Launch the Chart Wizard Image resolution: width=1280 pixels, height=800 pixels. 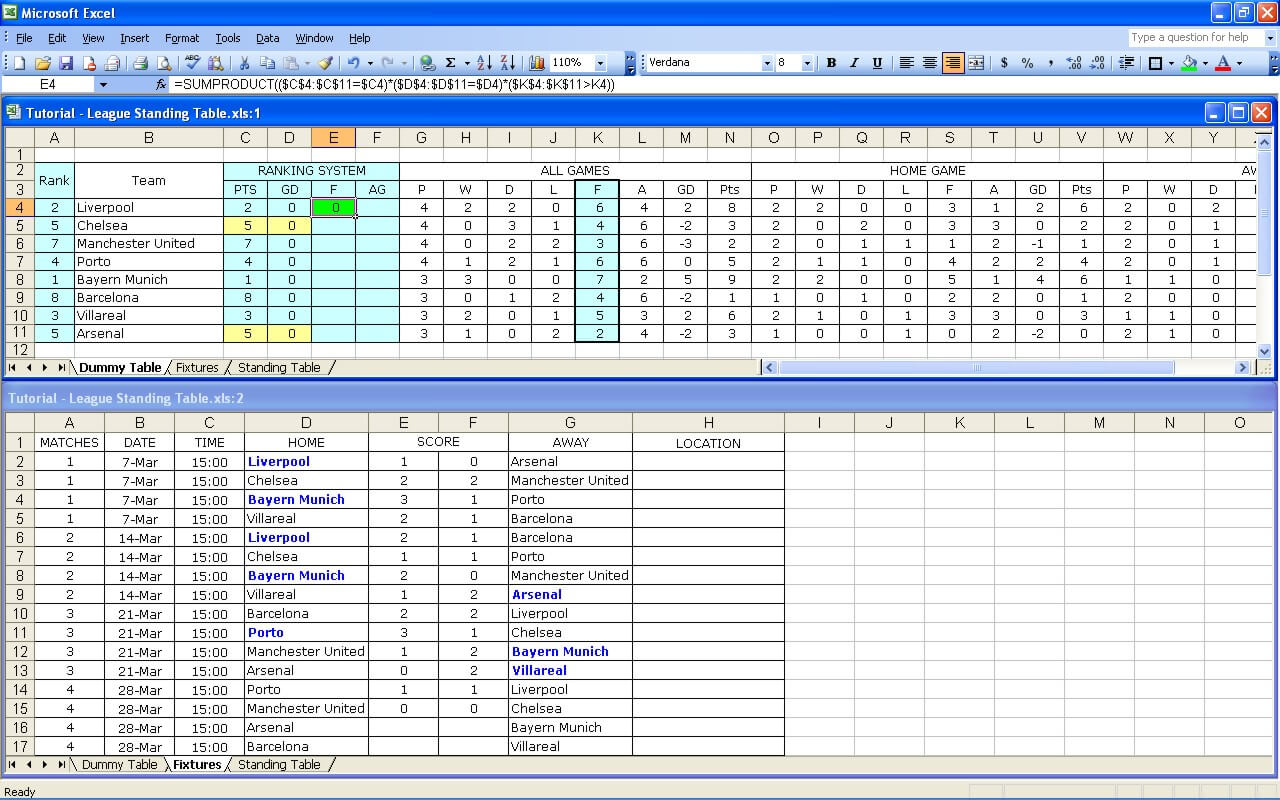[x=537, y=63]
